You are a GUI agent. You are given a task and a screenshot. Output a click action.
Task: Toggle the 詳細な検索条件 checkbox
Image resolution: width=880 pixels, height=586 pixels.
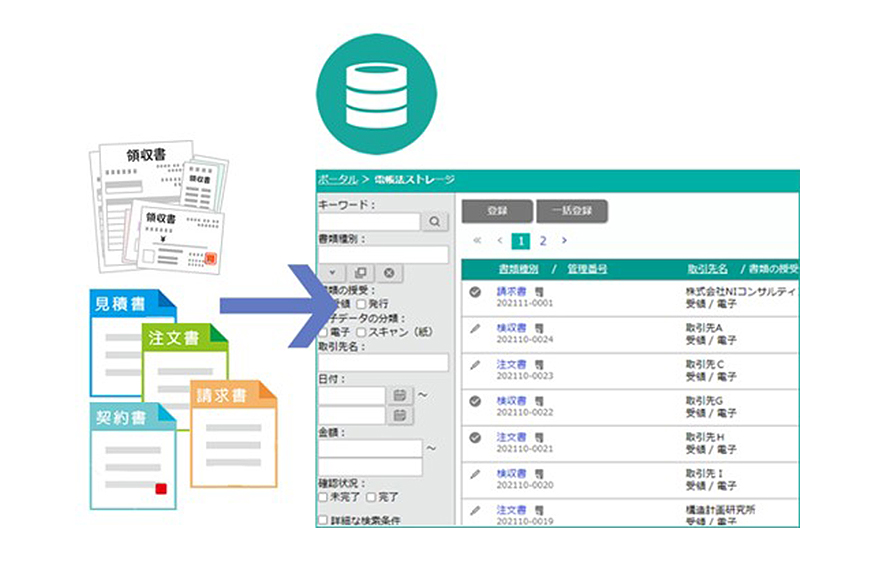pos(322,520)
